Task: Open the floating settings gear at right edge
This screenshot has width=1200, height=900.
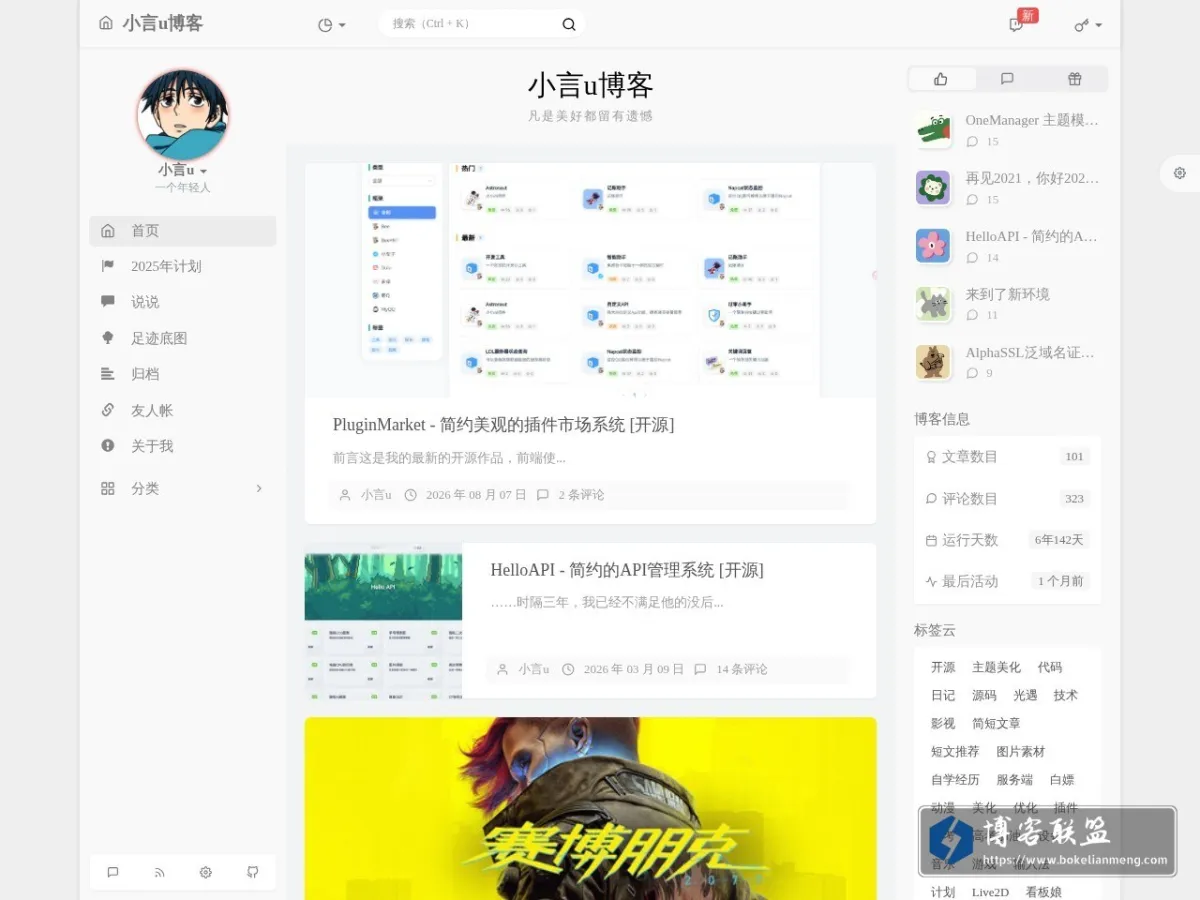Action: pos(1180,173)
